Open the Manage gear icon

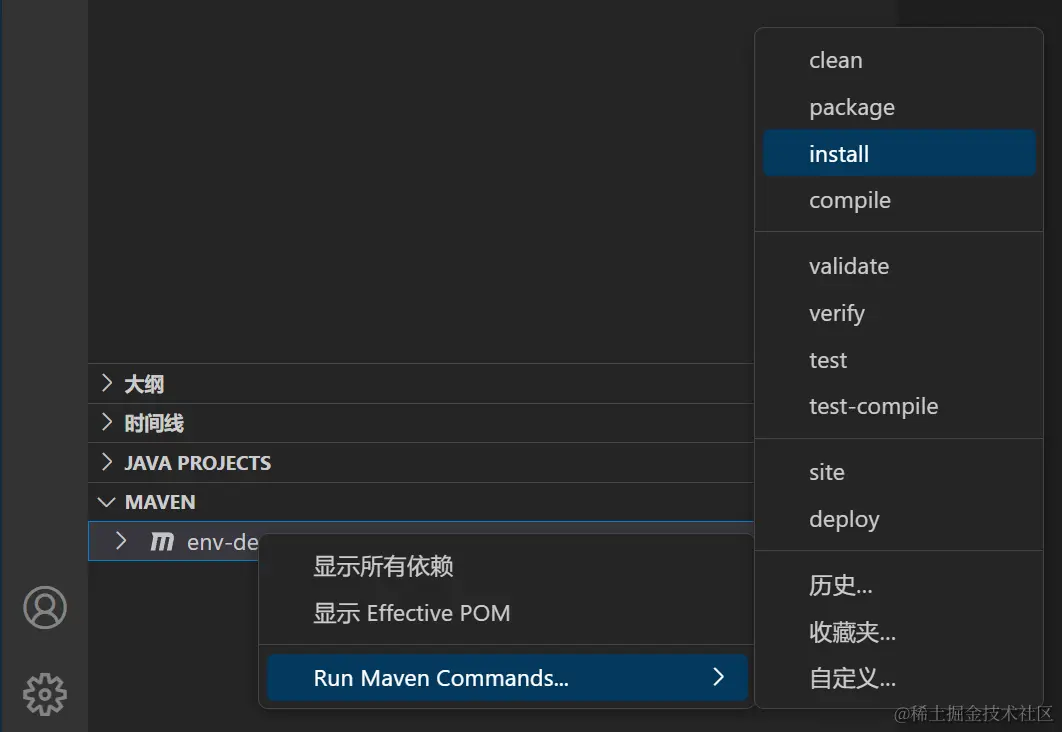(45, 693)
